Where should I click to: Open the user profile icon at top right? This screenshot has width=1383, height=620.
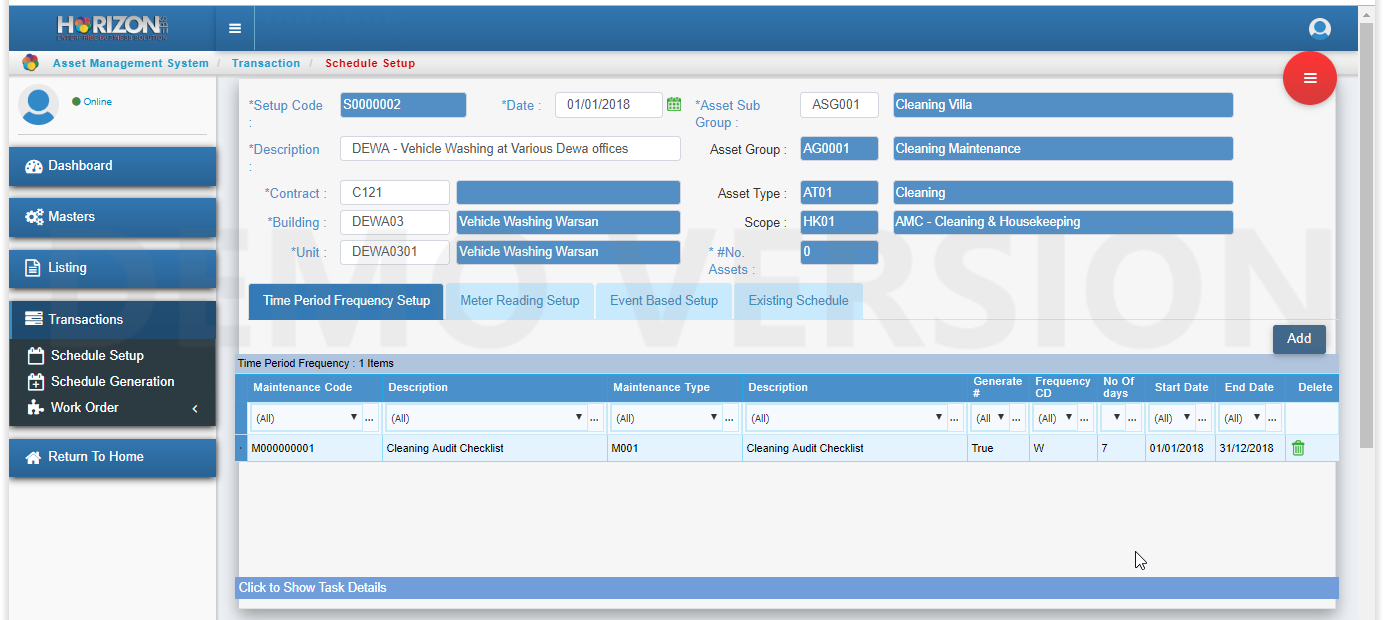point(1320,29)
